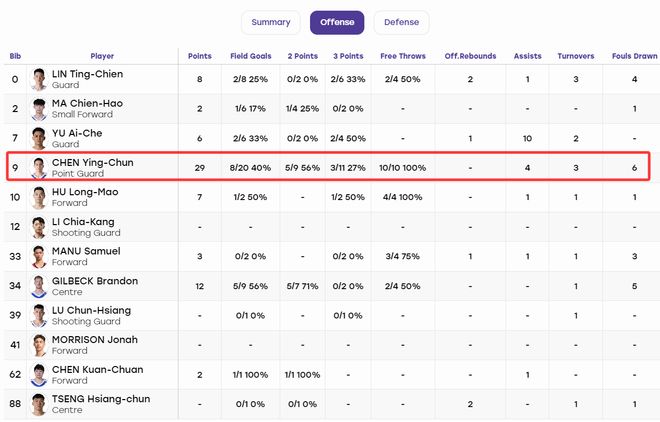
Task: Open CHEN Kuan-Chuan player name link
Action: click(98, 369)
